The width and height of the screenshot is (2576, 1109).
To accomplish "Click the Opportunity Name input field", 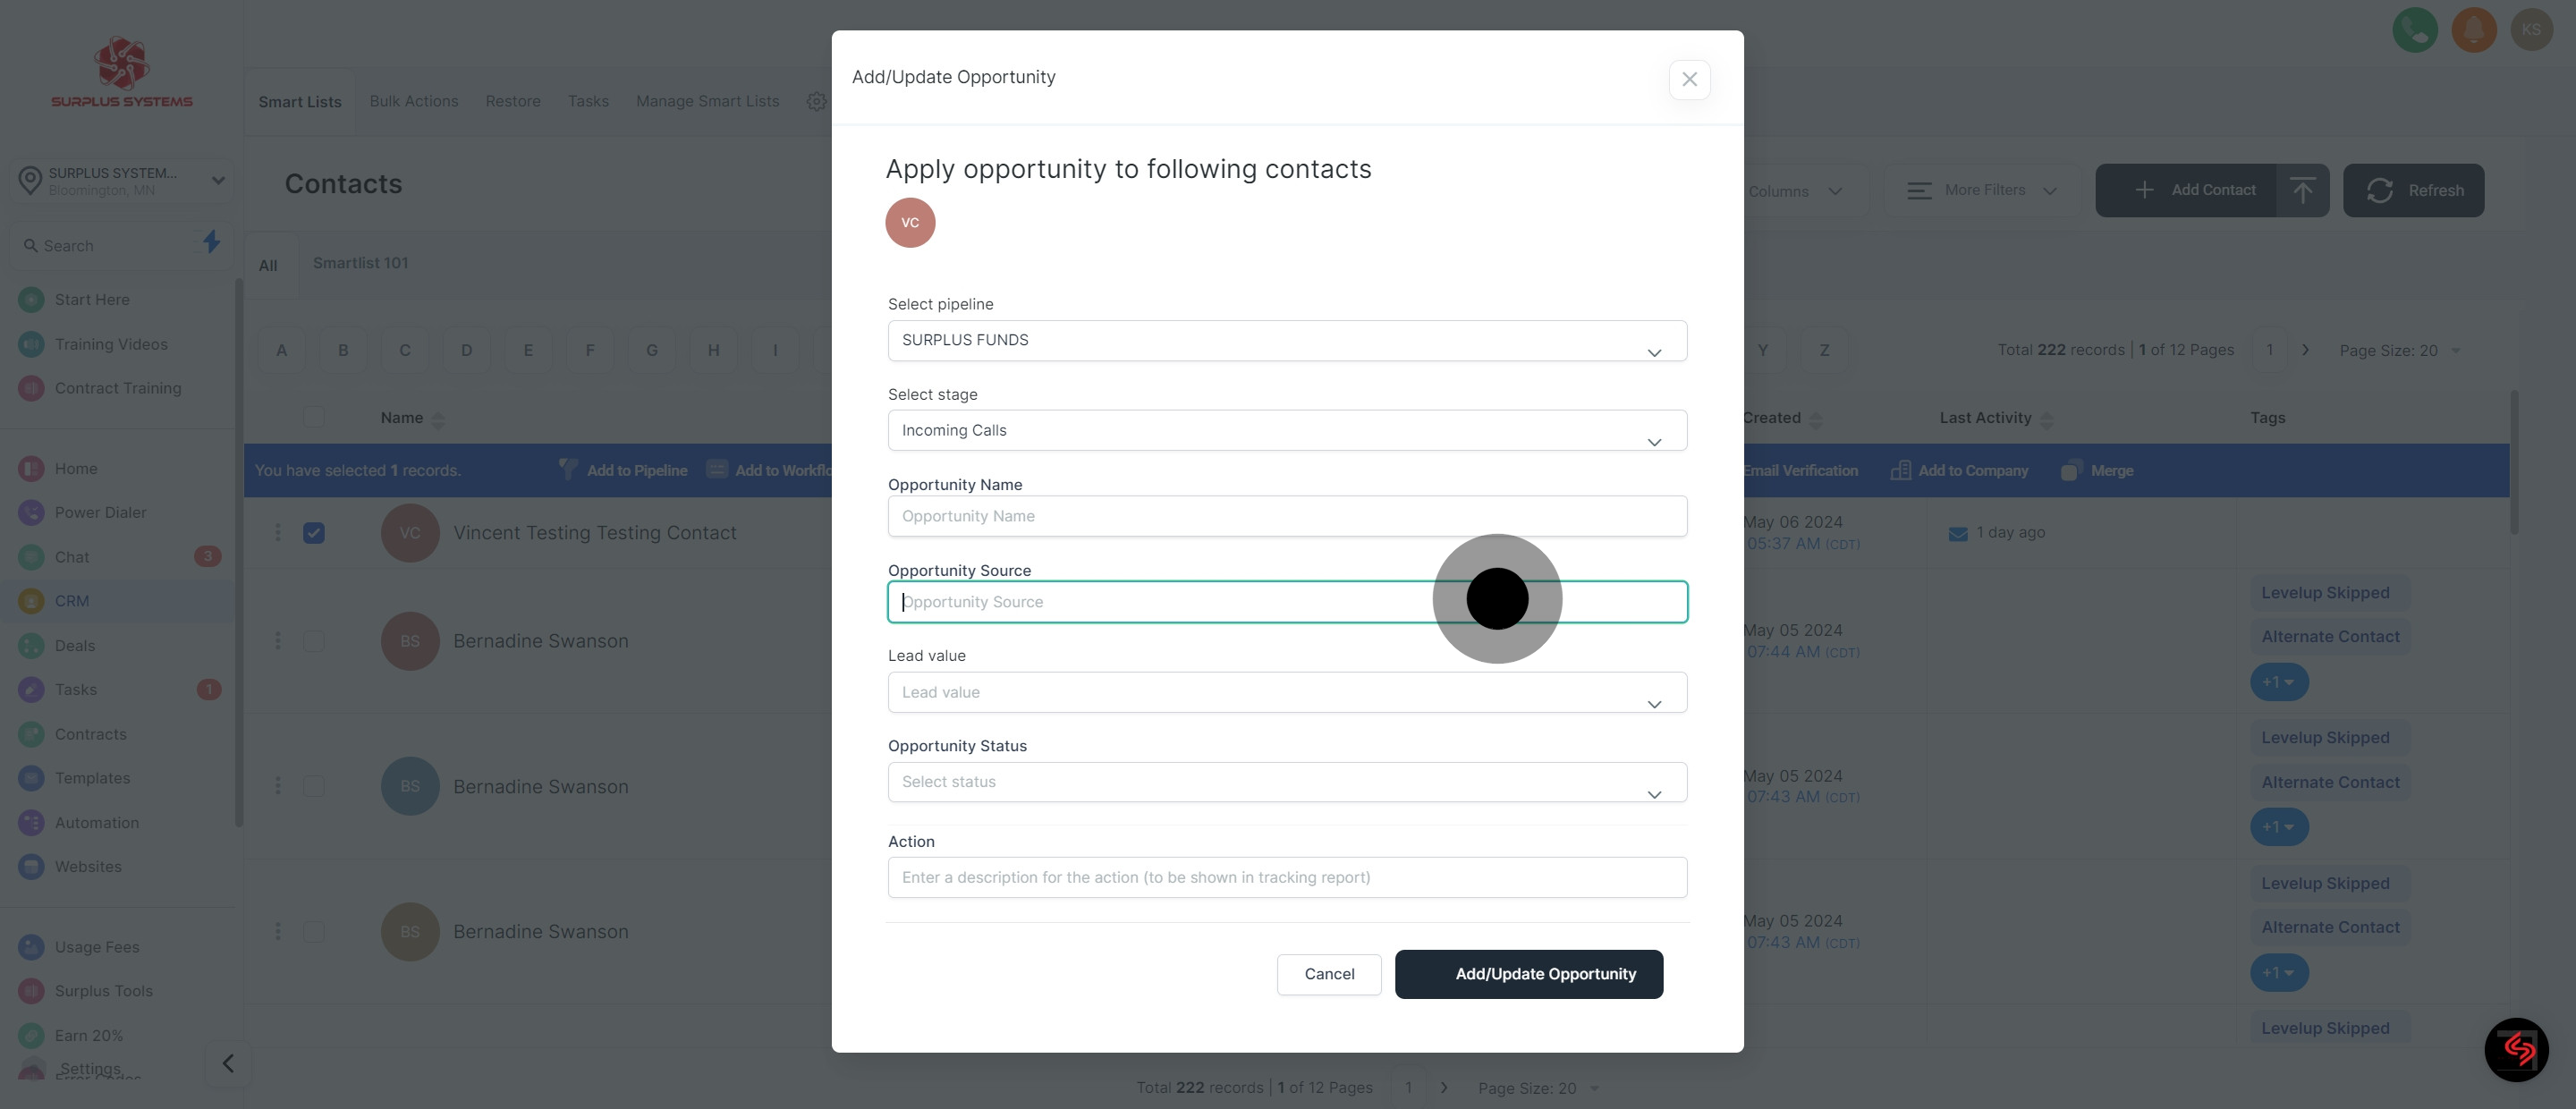I will point(1287,516).
